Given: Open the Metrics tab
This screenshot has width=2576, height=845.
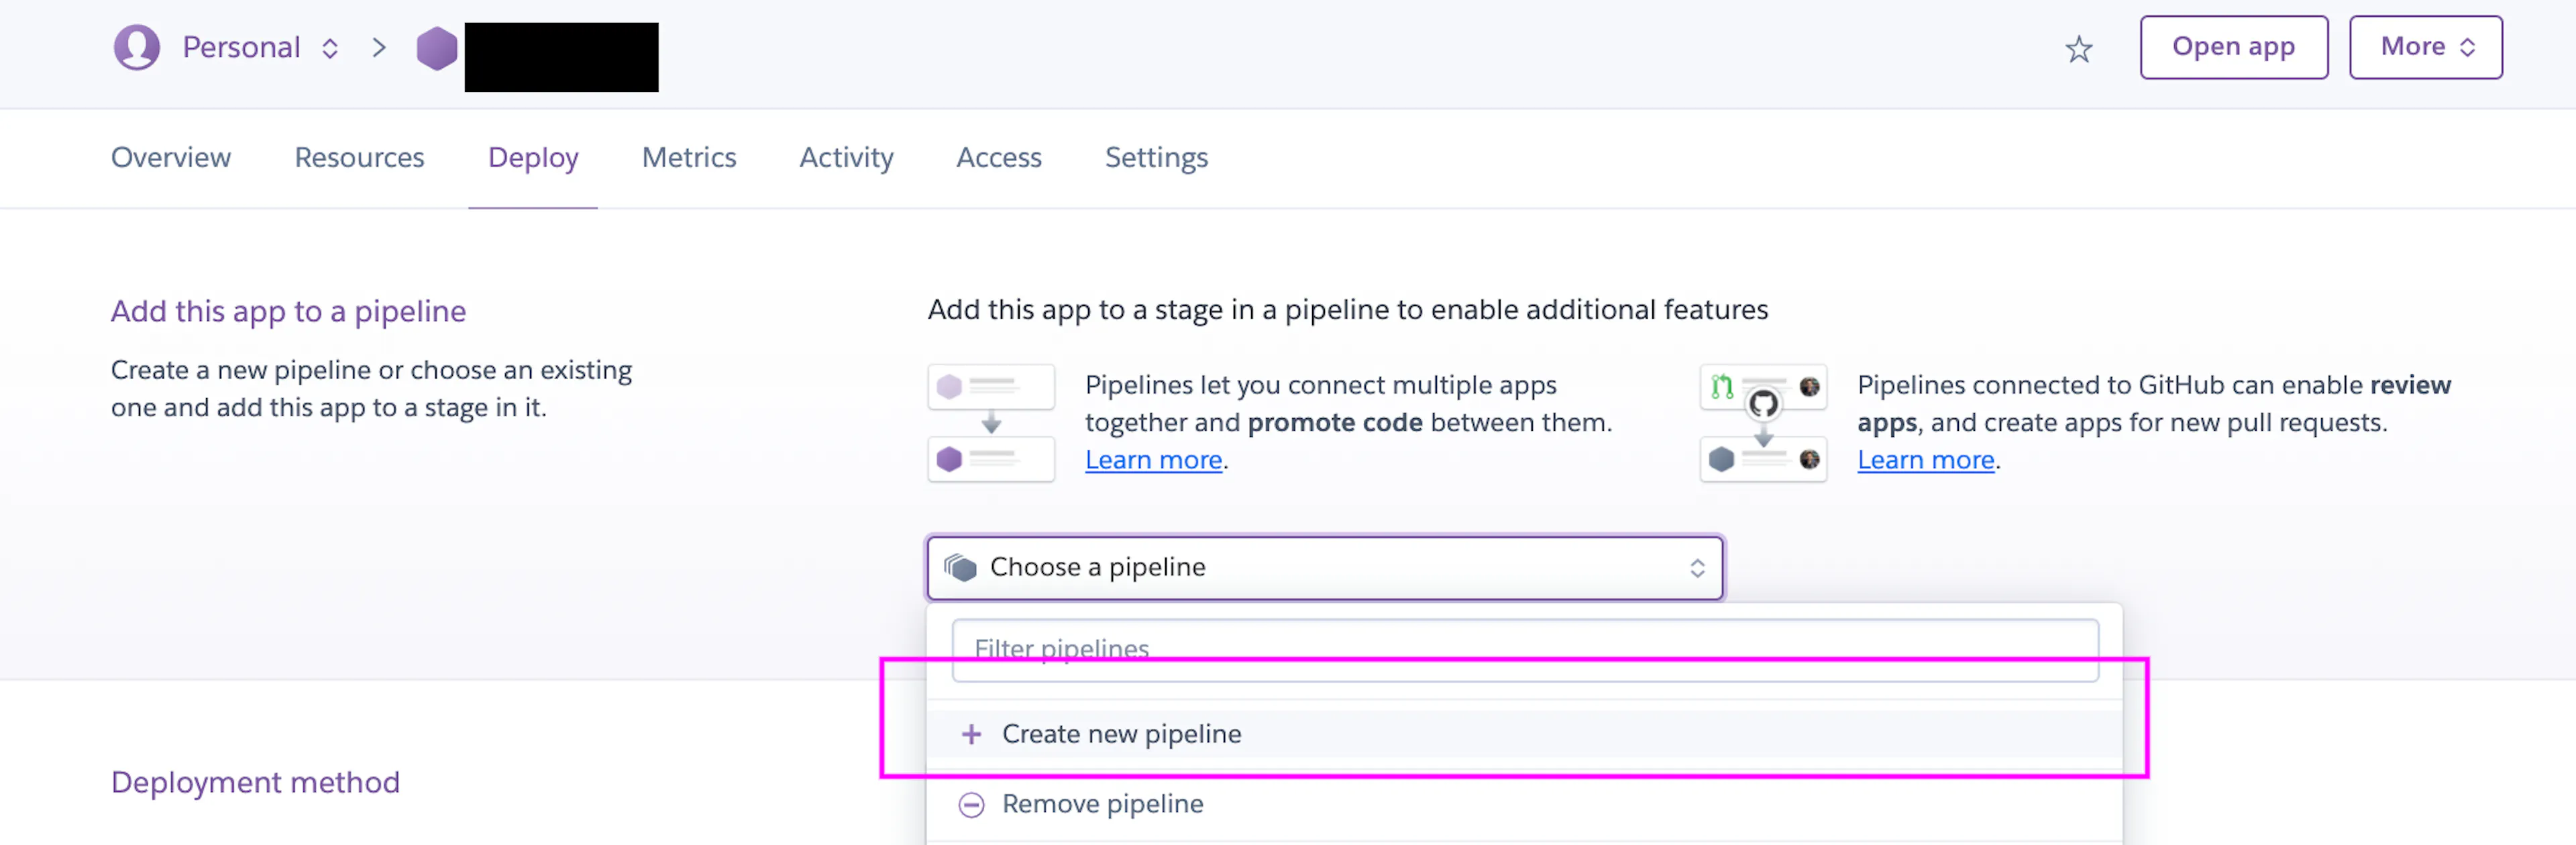Looking at the screenshot, I should click(x=689, y=158).
